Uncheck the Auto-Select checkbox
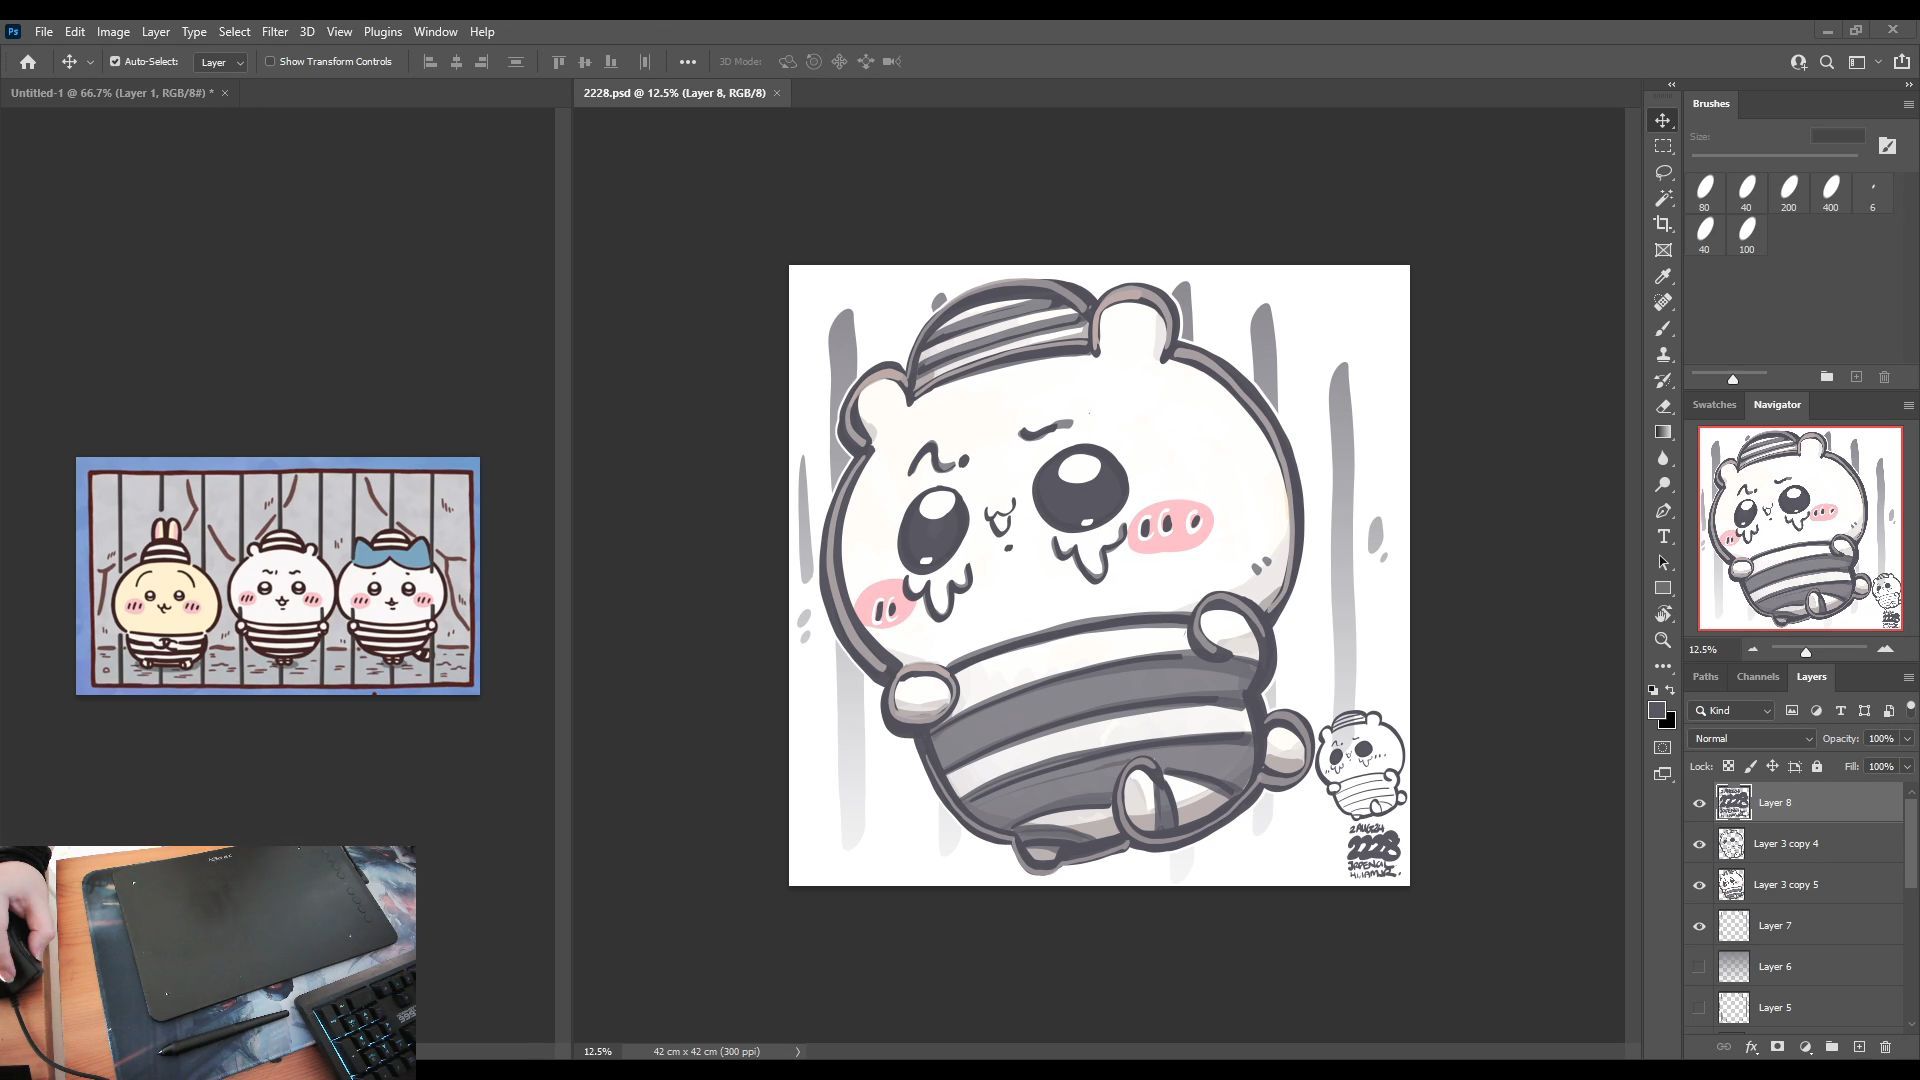Screen dimensions: 1920x1080 pos(115,62)
